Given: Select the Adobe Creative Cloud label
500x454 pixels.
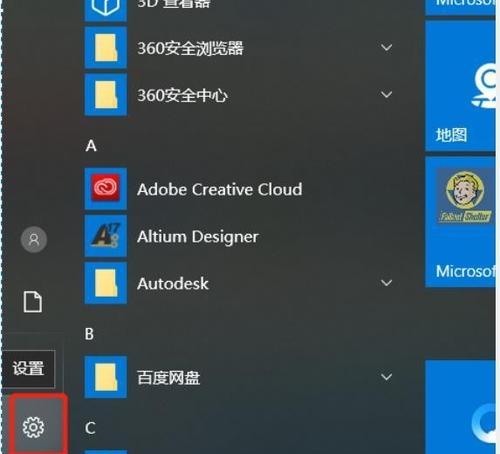Looking at the screenshot, I should (220, 189).
